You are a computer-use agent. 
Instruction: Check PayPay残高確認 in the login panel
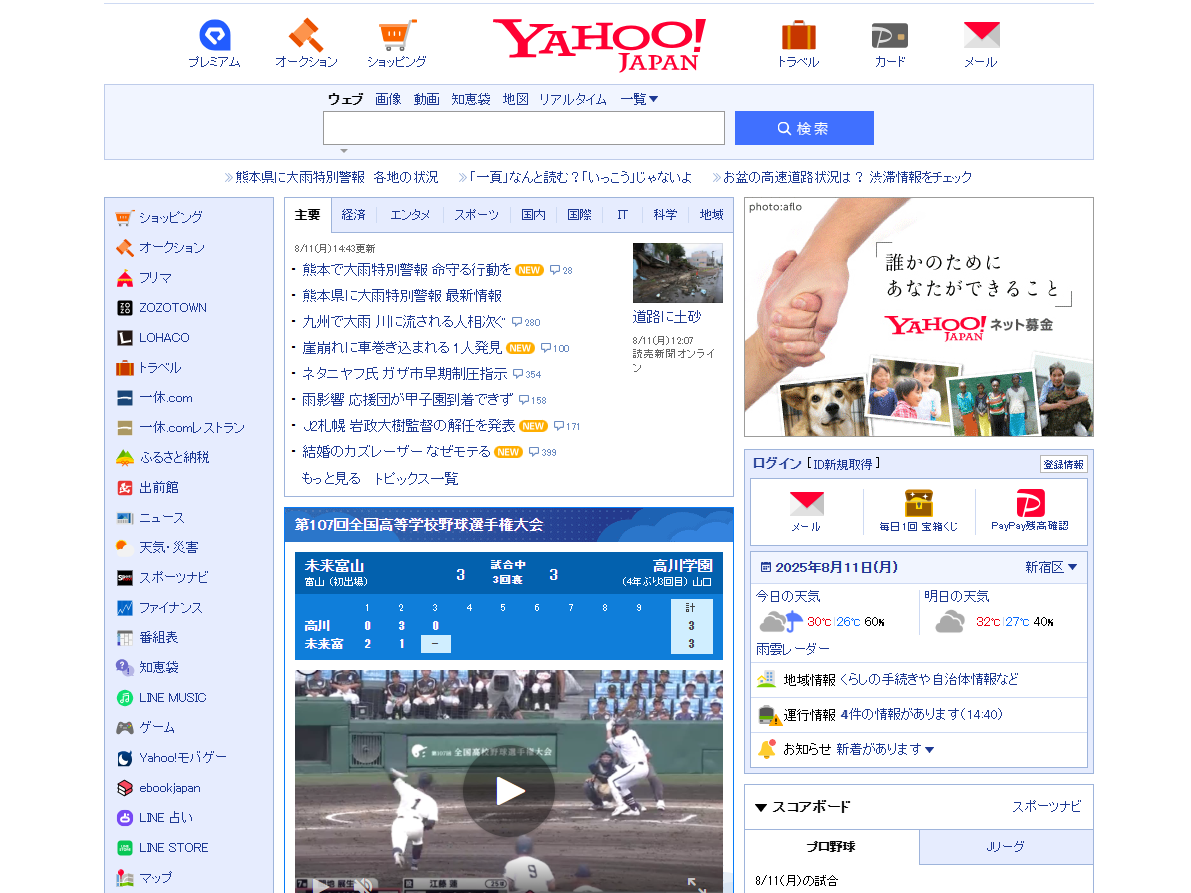tap(1032, 510)
